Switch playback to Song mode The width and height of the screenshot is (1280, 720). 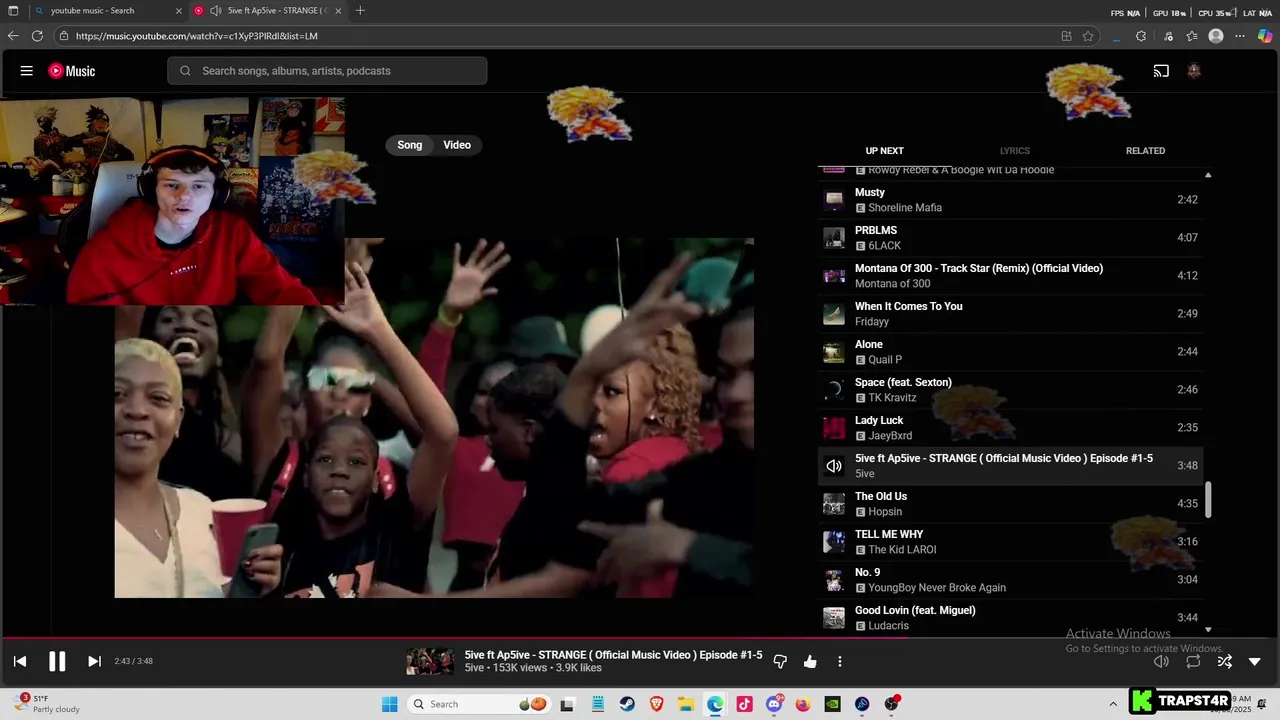(410, 145)
